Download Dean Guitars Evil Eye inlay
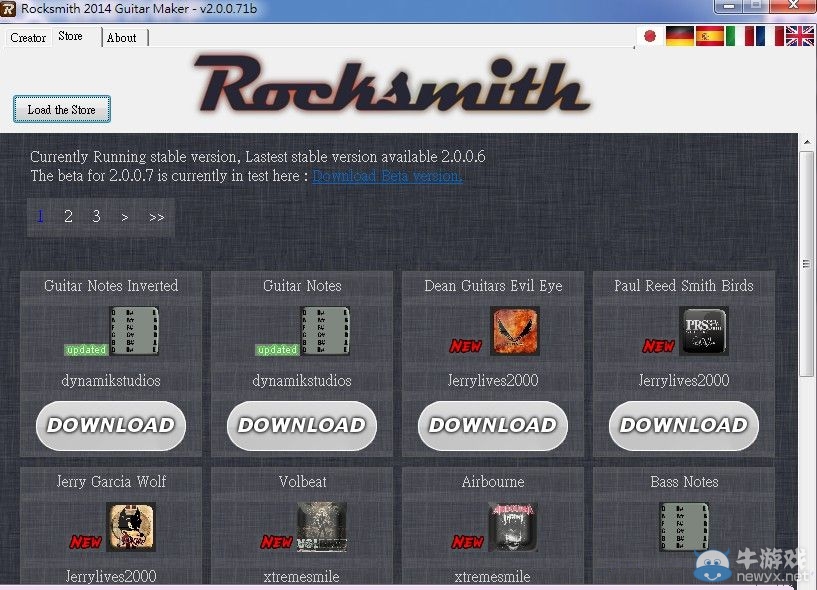 coord(493,425)
